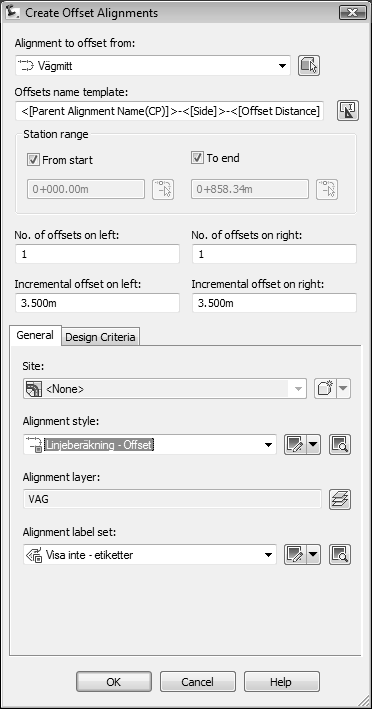
Task: Preview alignment style with magnifier icon
Action: tap(340, 445)
